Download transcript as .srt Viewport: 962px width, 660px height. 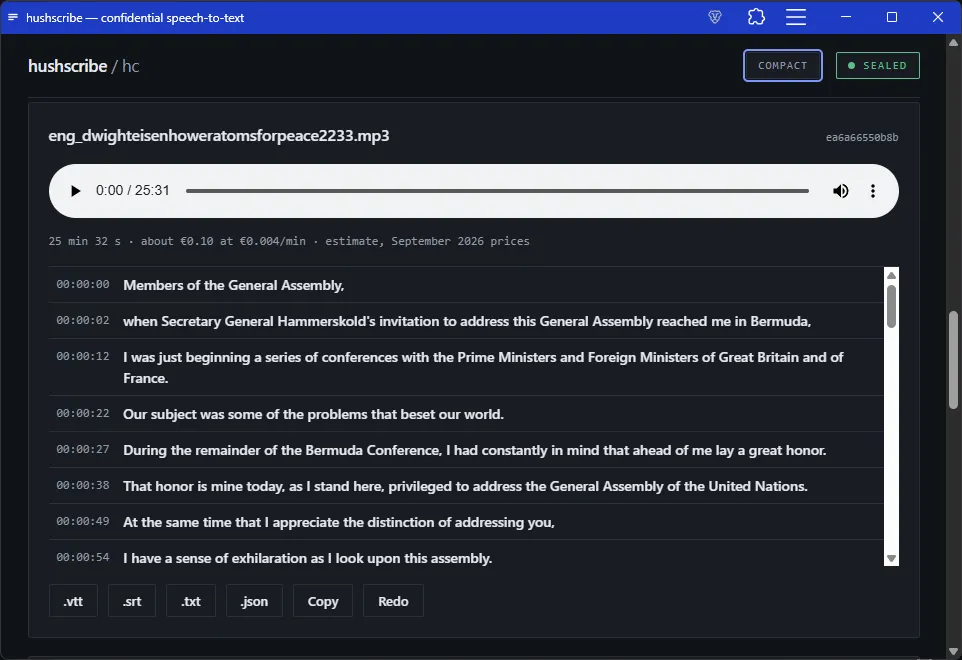132,601
